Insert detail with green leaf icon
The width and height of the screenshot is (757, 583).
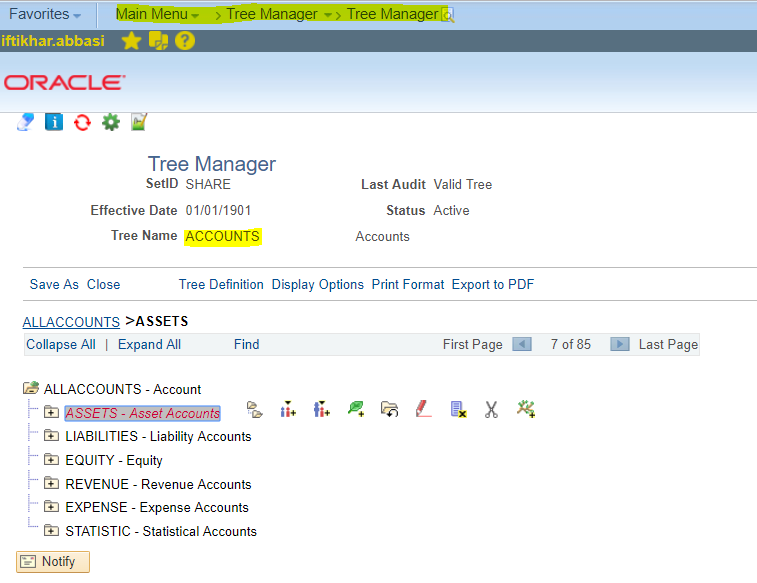tap(356, 409)
